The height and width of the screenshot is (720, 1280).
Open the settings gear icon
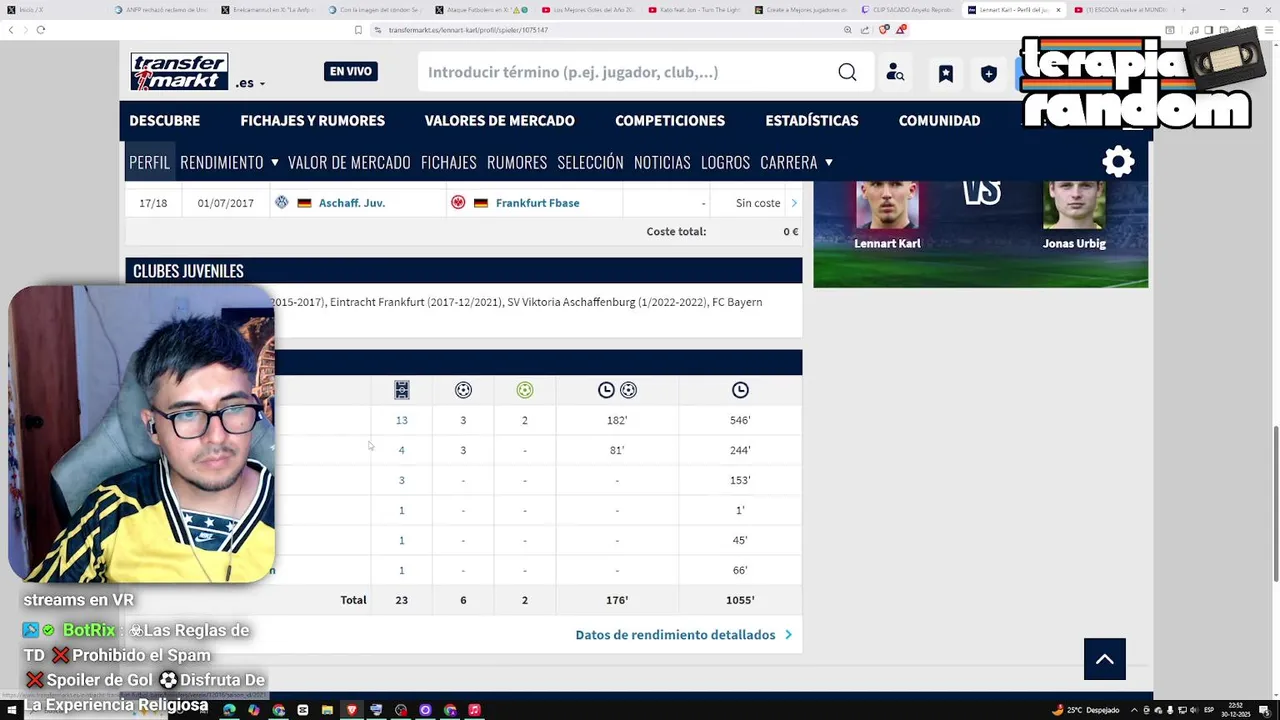click(x=1118, y=162)
